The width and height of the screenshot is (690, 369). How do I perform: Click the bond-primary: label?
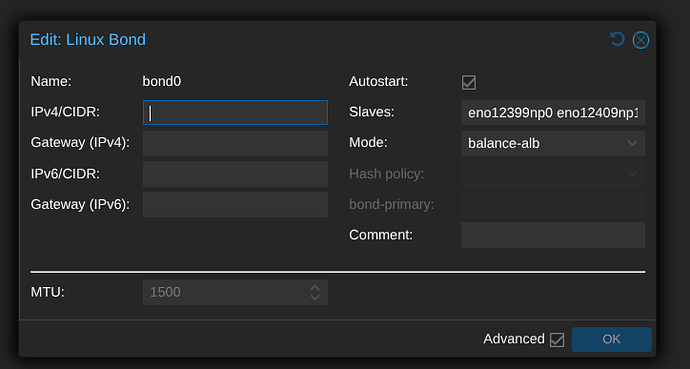click(x=392, y=205)
